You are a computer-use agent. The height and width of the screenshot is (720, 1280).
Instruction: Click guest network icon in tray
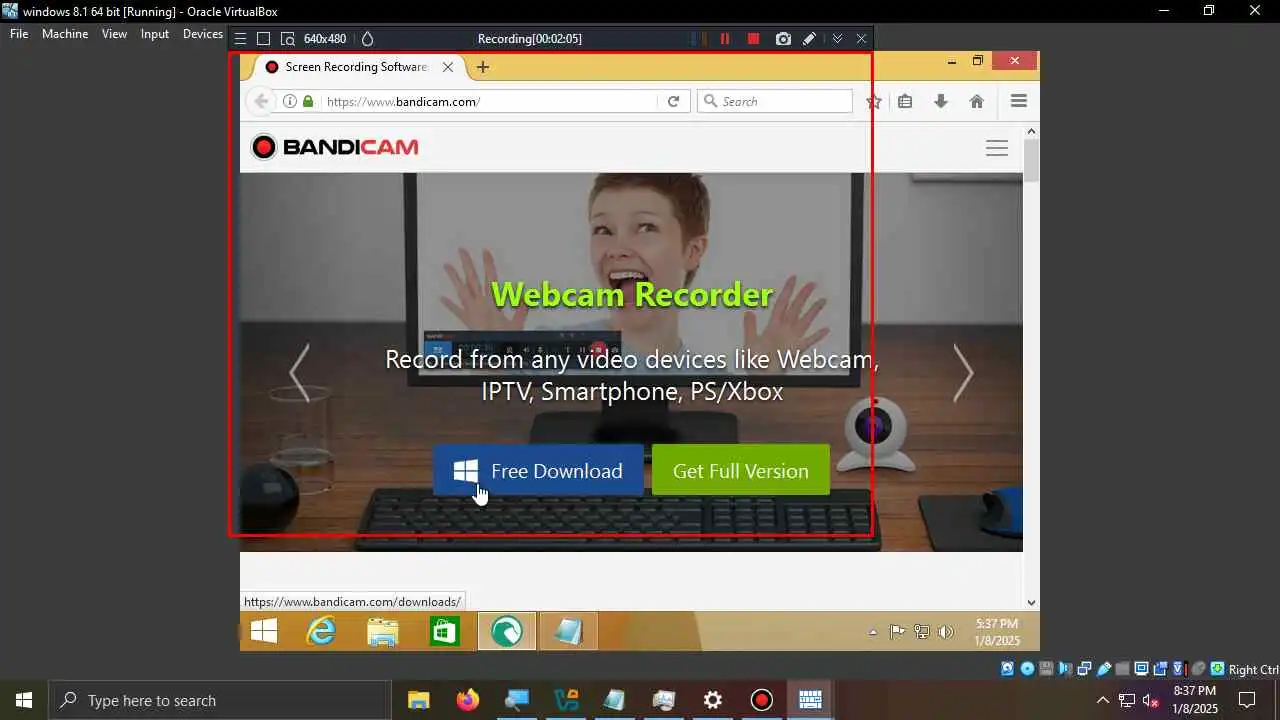point(921,632)
